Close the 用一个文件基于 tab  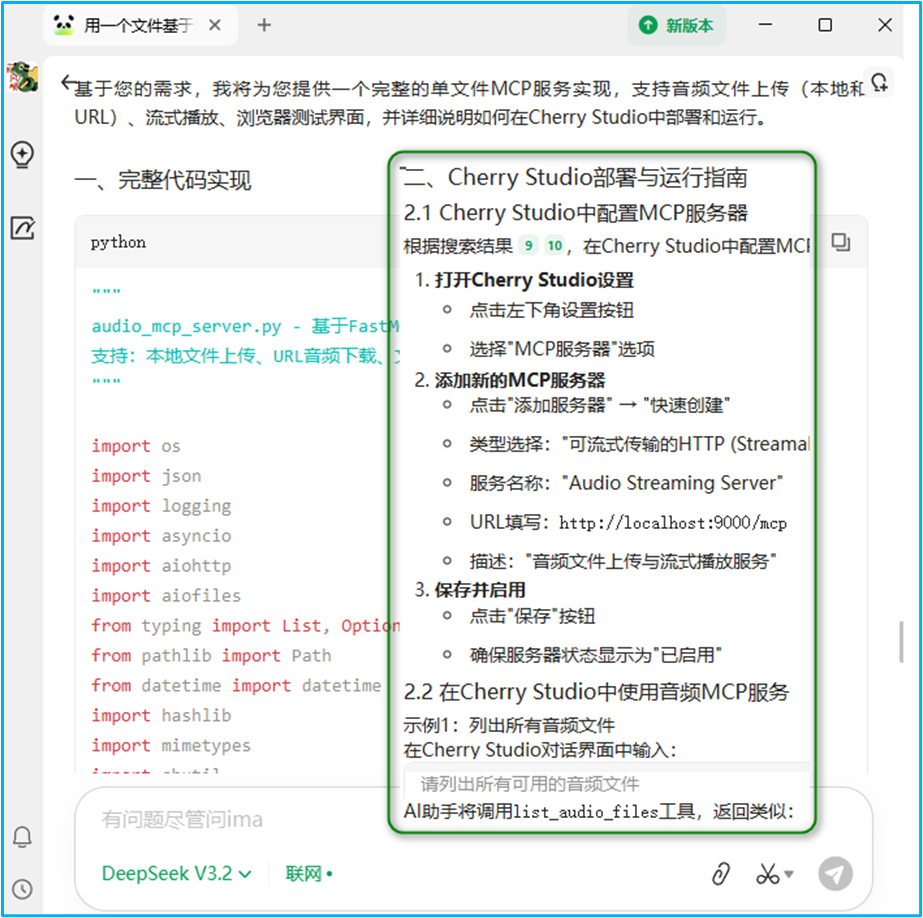[215, 25]
